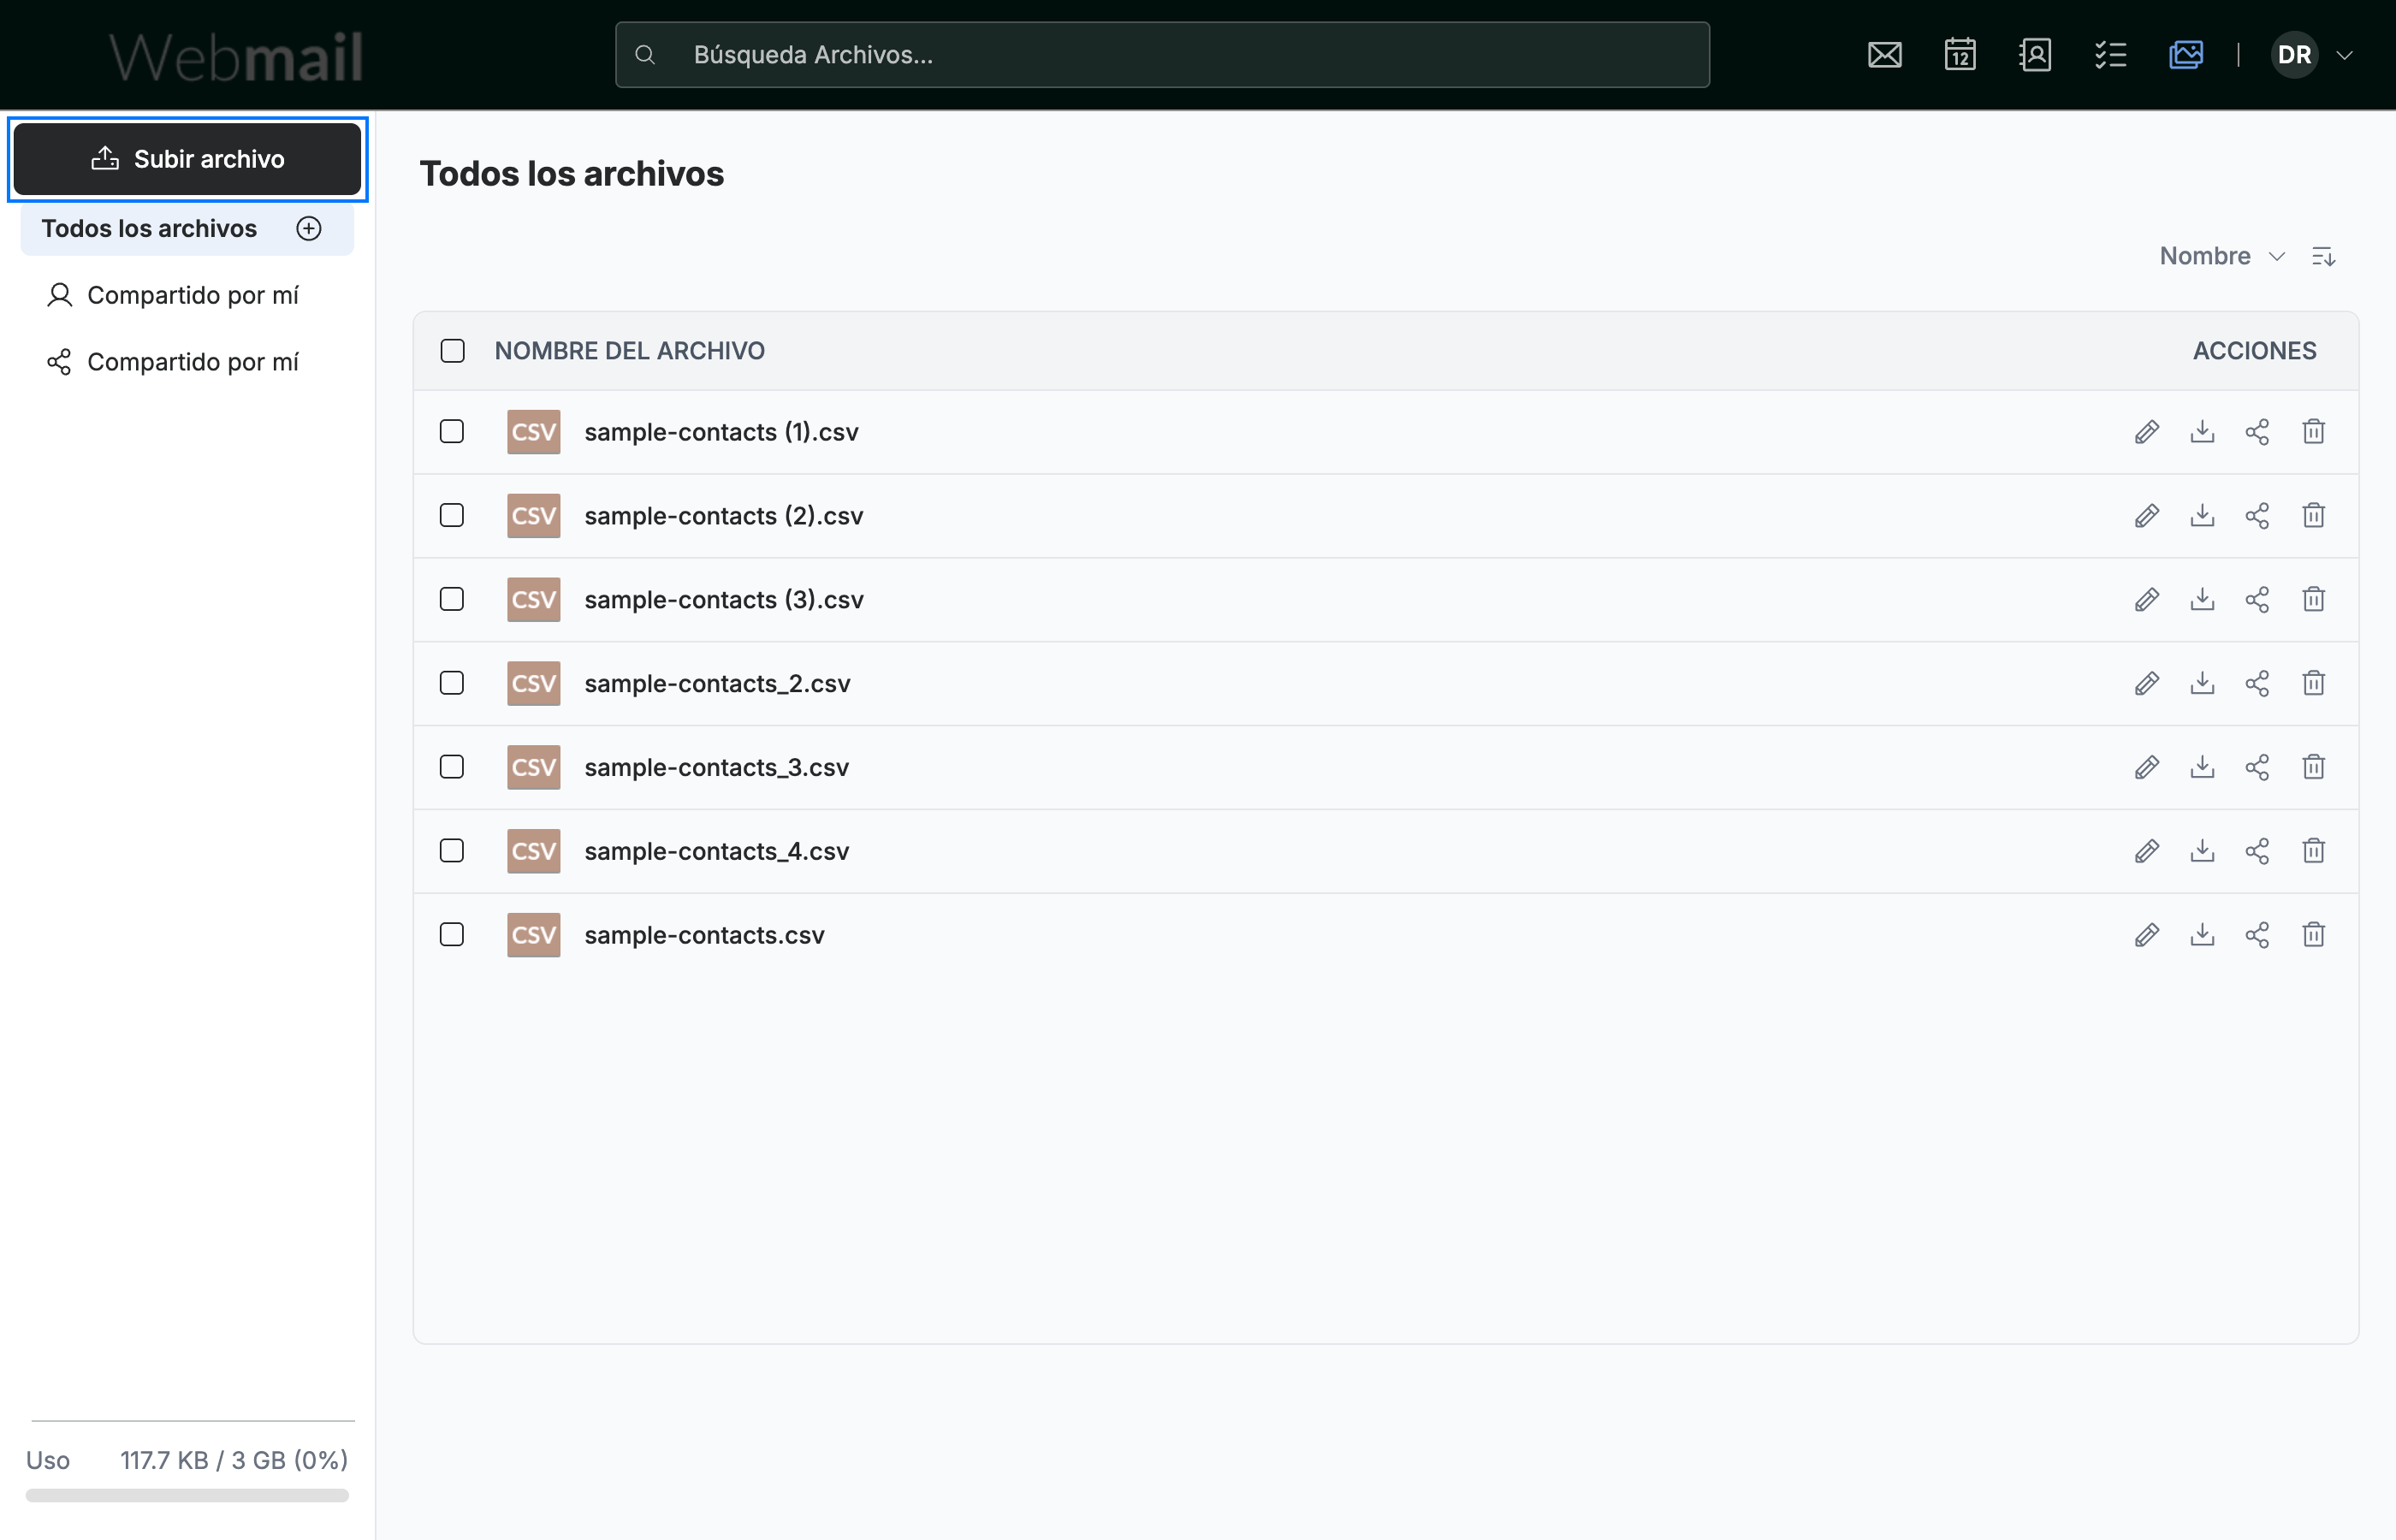Check the box for sample-contacts (1).csv
This screenshot has width=2396, height=1540.
pos(452,432)
